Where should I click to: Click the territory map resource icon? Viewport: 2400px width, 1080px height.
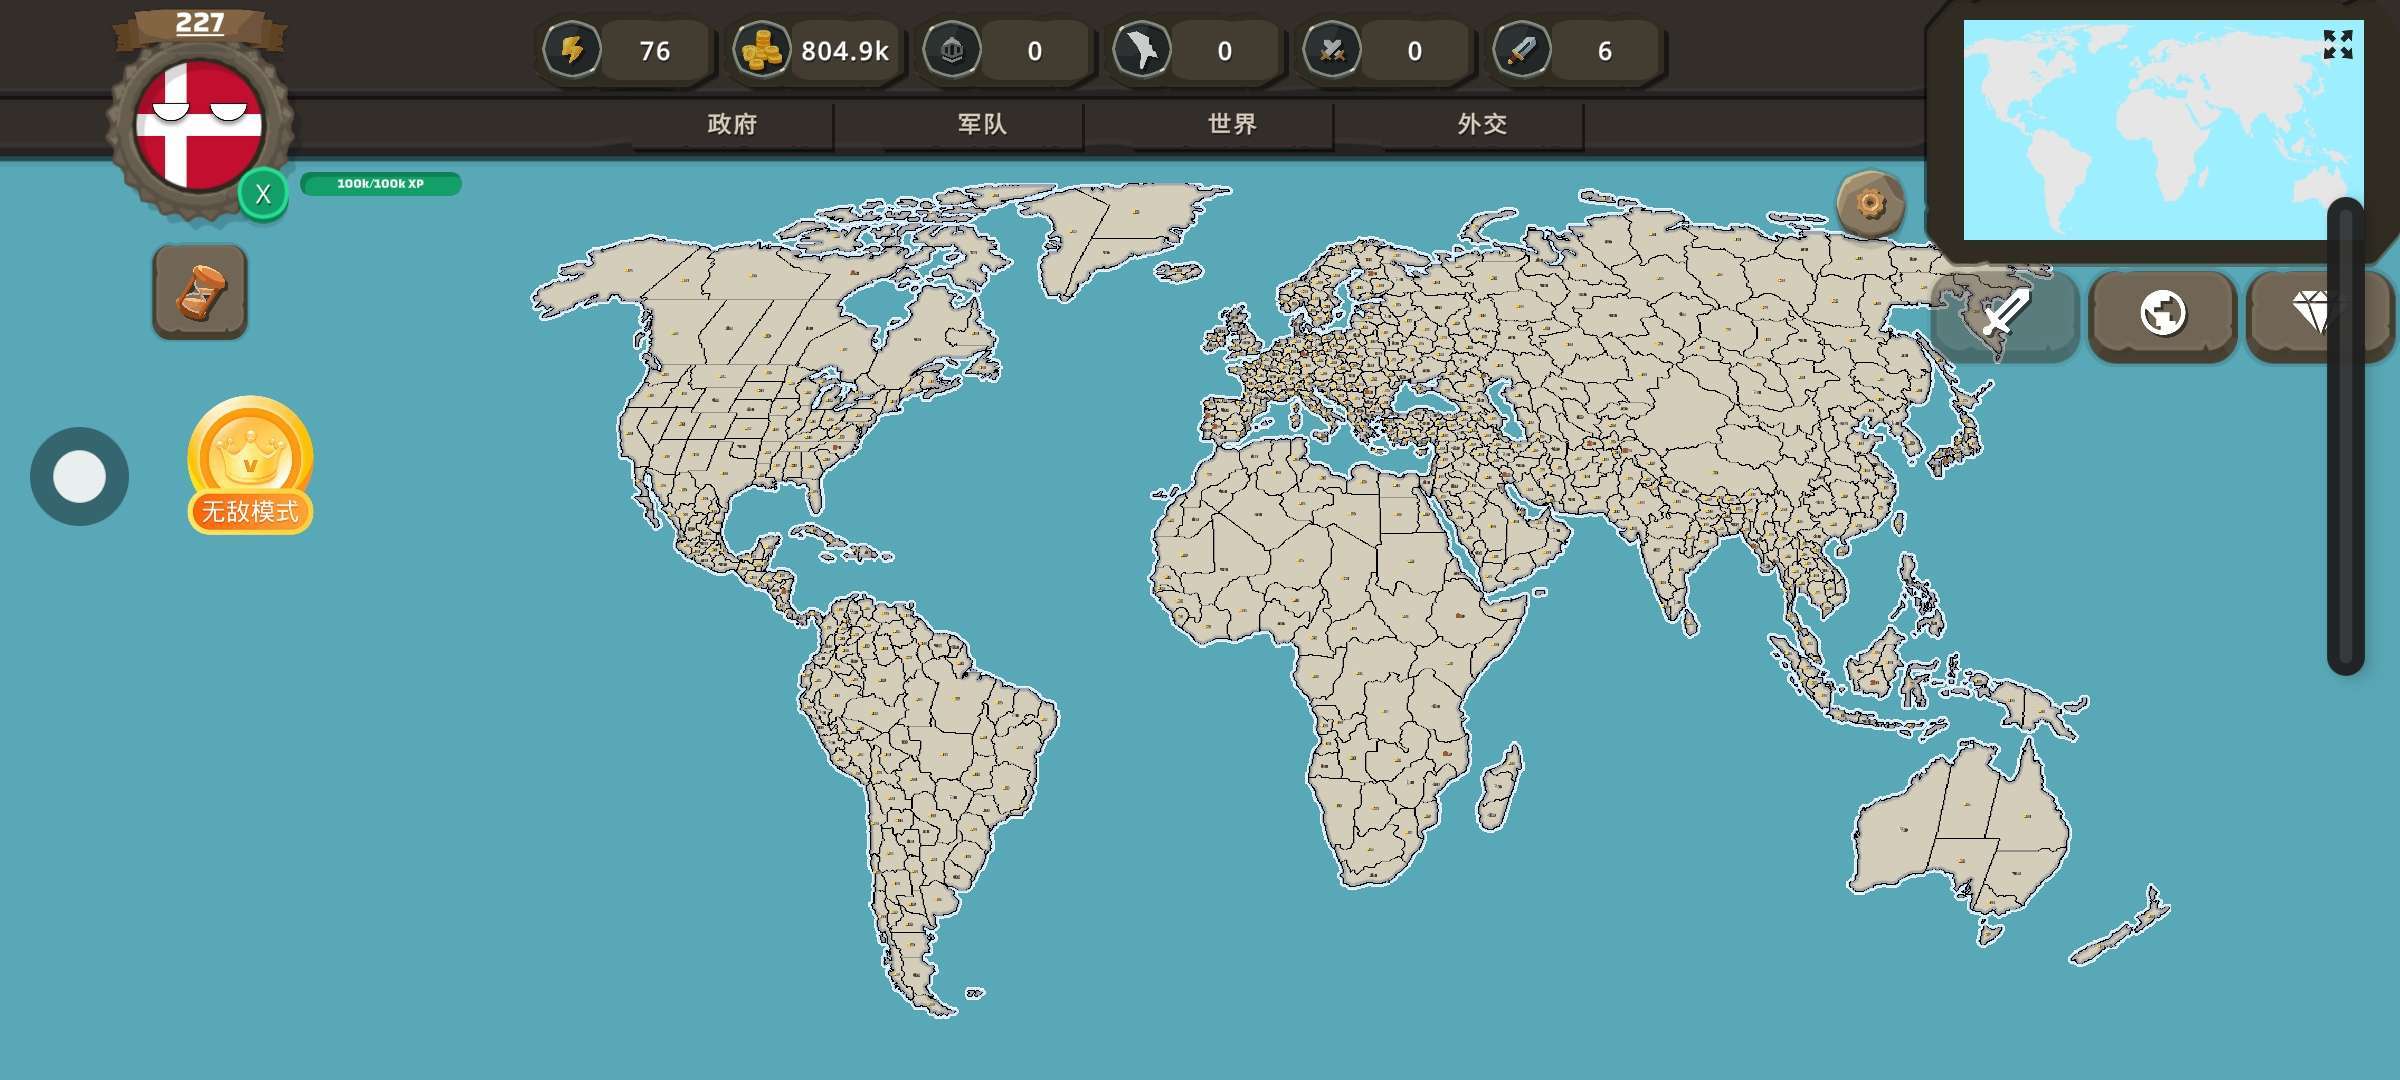tap(1141, 50)
